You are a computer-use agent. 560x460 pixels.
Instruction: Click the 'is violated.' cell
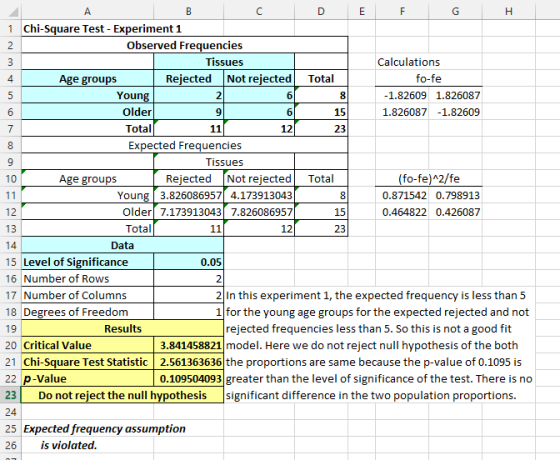(x=69, y=445)
